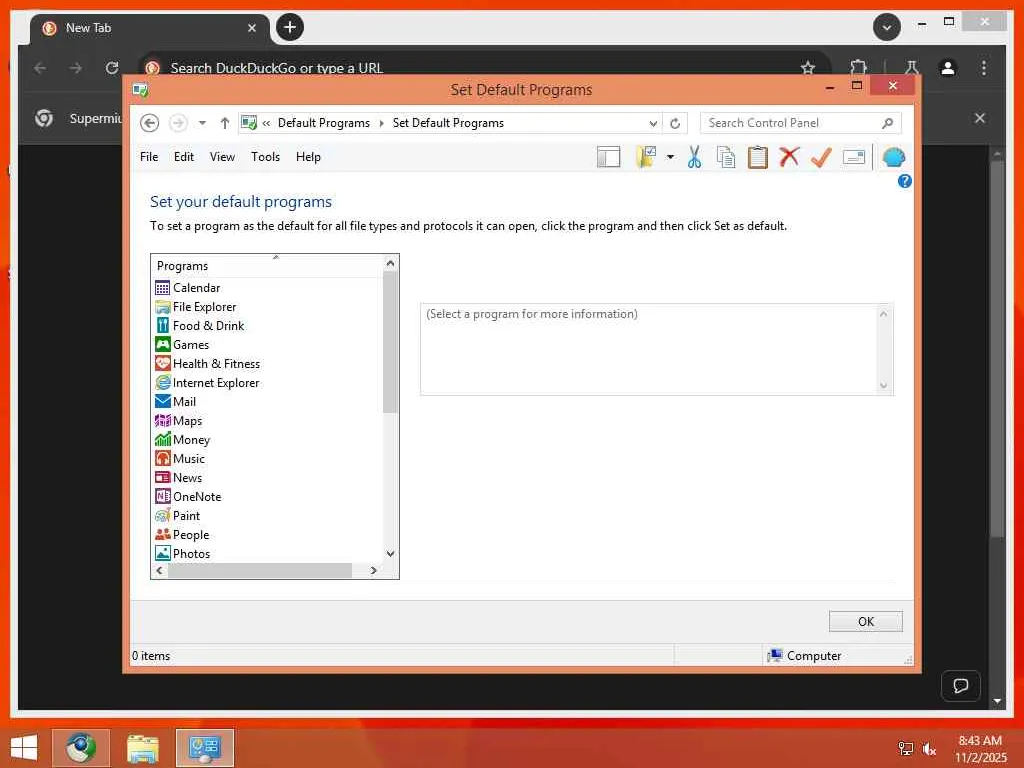Open browser three-dot menu
Image resolution: width=1024 pixels, height=768 pixels.
coord(984,68)
